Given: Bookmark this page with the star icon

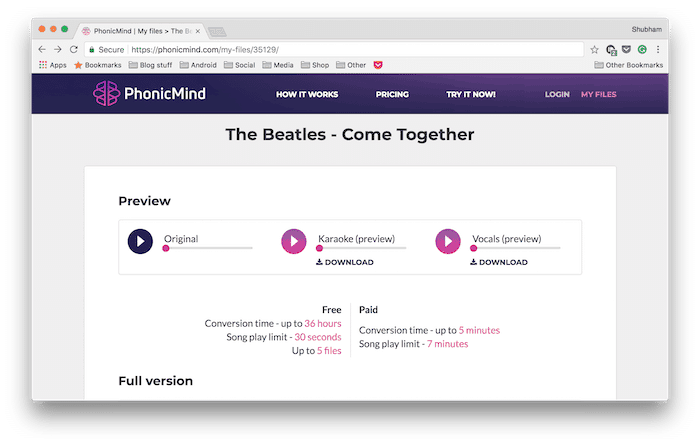Looking at the screenshot, I should click(x=594, y=50).
